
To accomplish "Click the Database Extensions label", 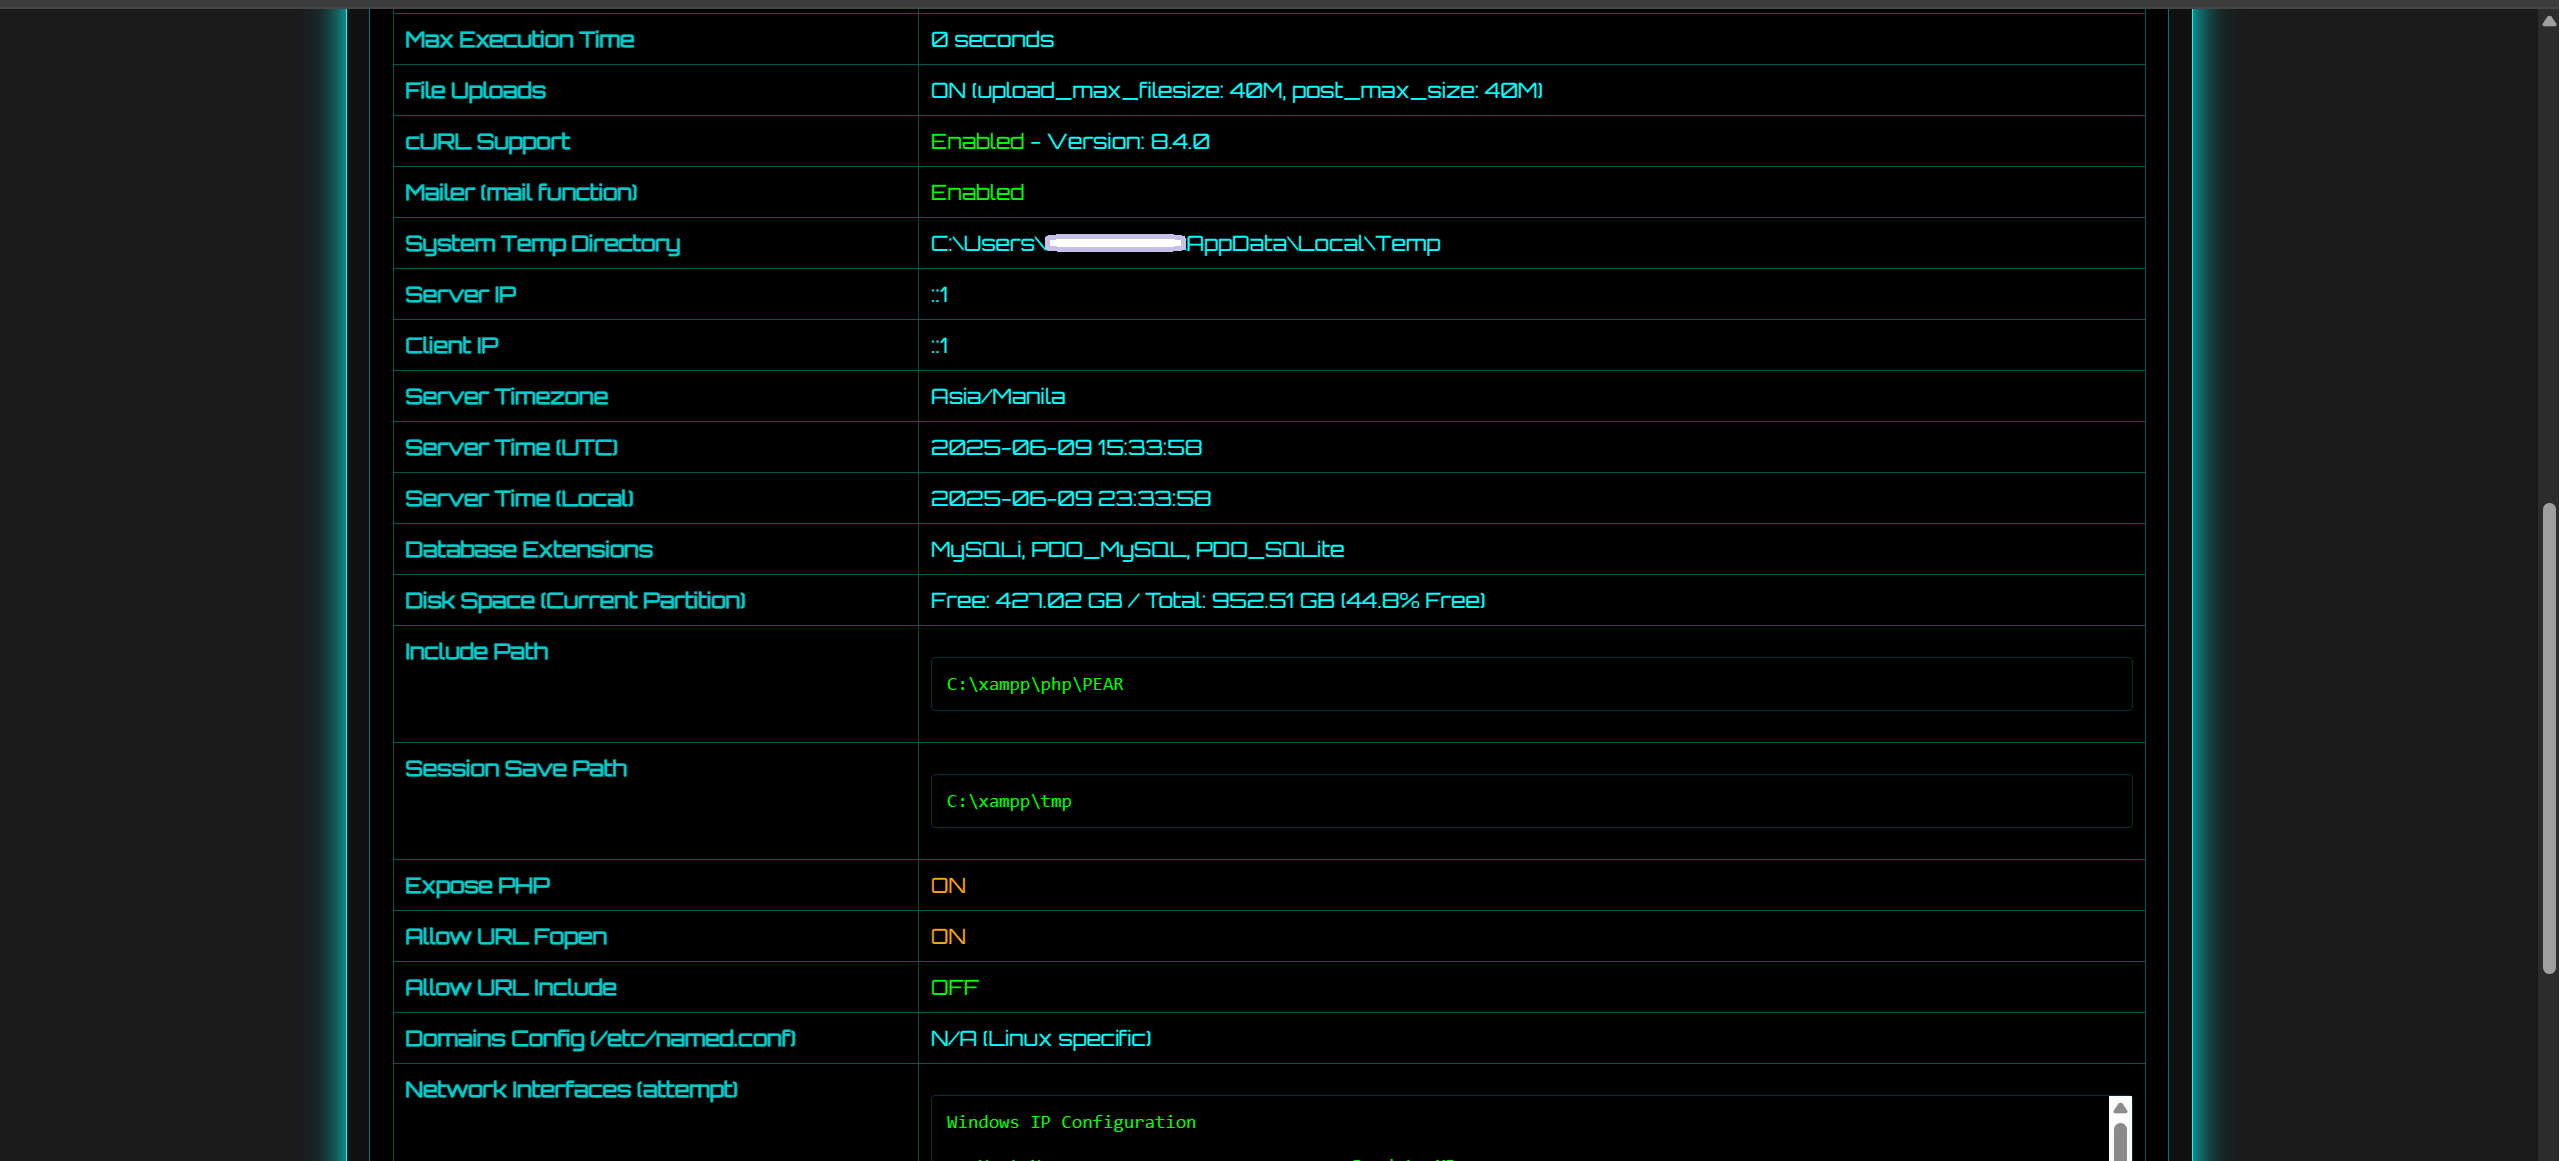I will tap(528, 550).
